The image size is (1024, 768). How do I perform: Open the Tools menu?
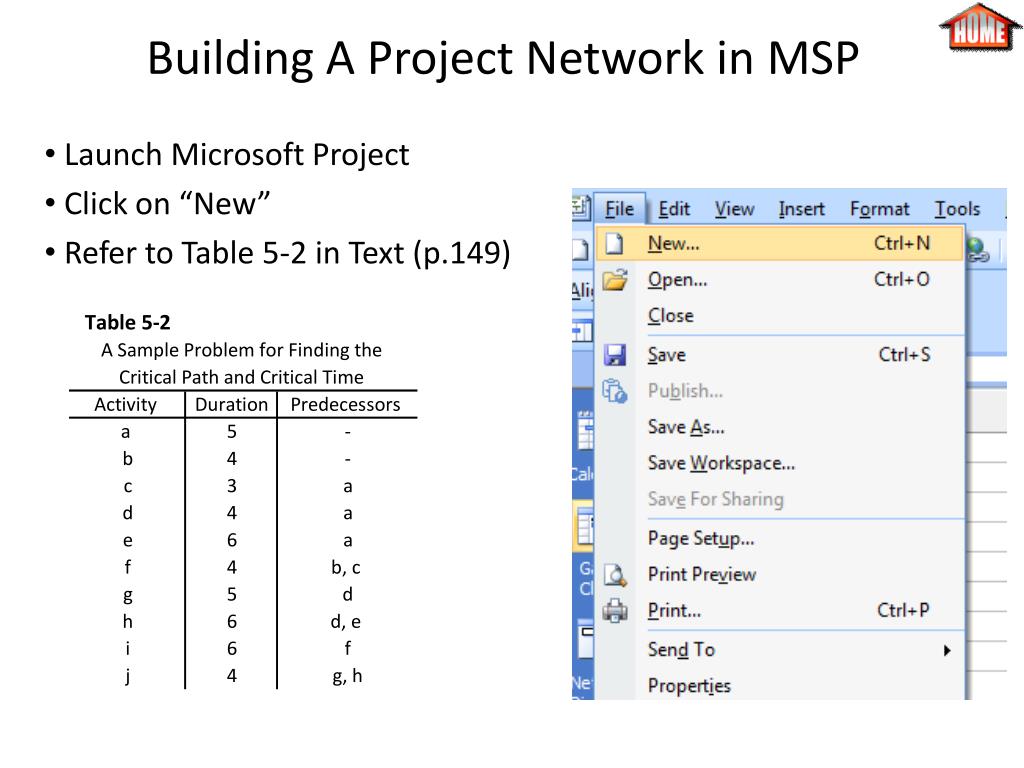pyautogui.click(x=957, y=209)
